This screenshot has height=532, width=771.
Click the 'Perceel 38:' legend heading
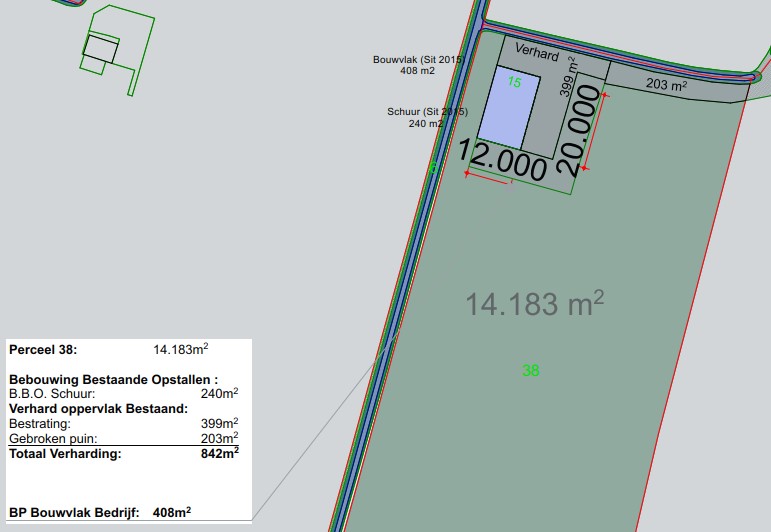pyautogui.click(x=43, y=350)
